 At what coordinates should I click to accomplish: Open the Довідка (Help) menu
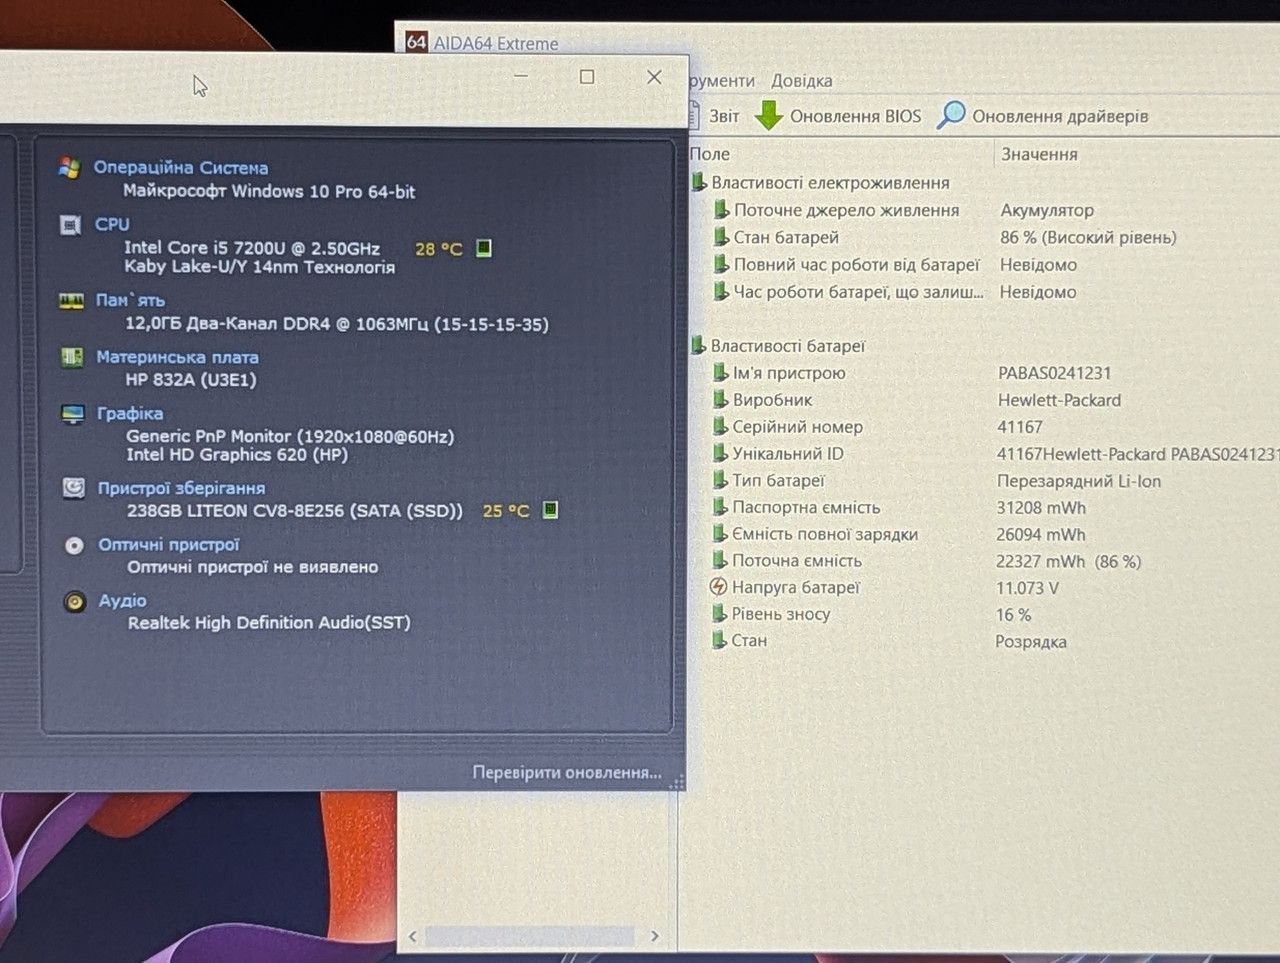(x=801, y=81)
